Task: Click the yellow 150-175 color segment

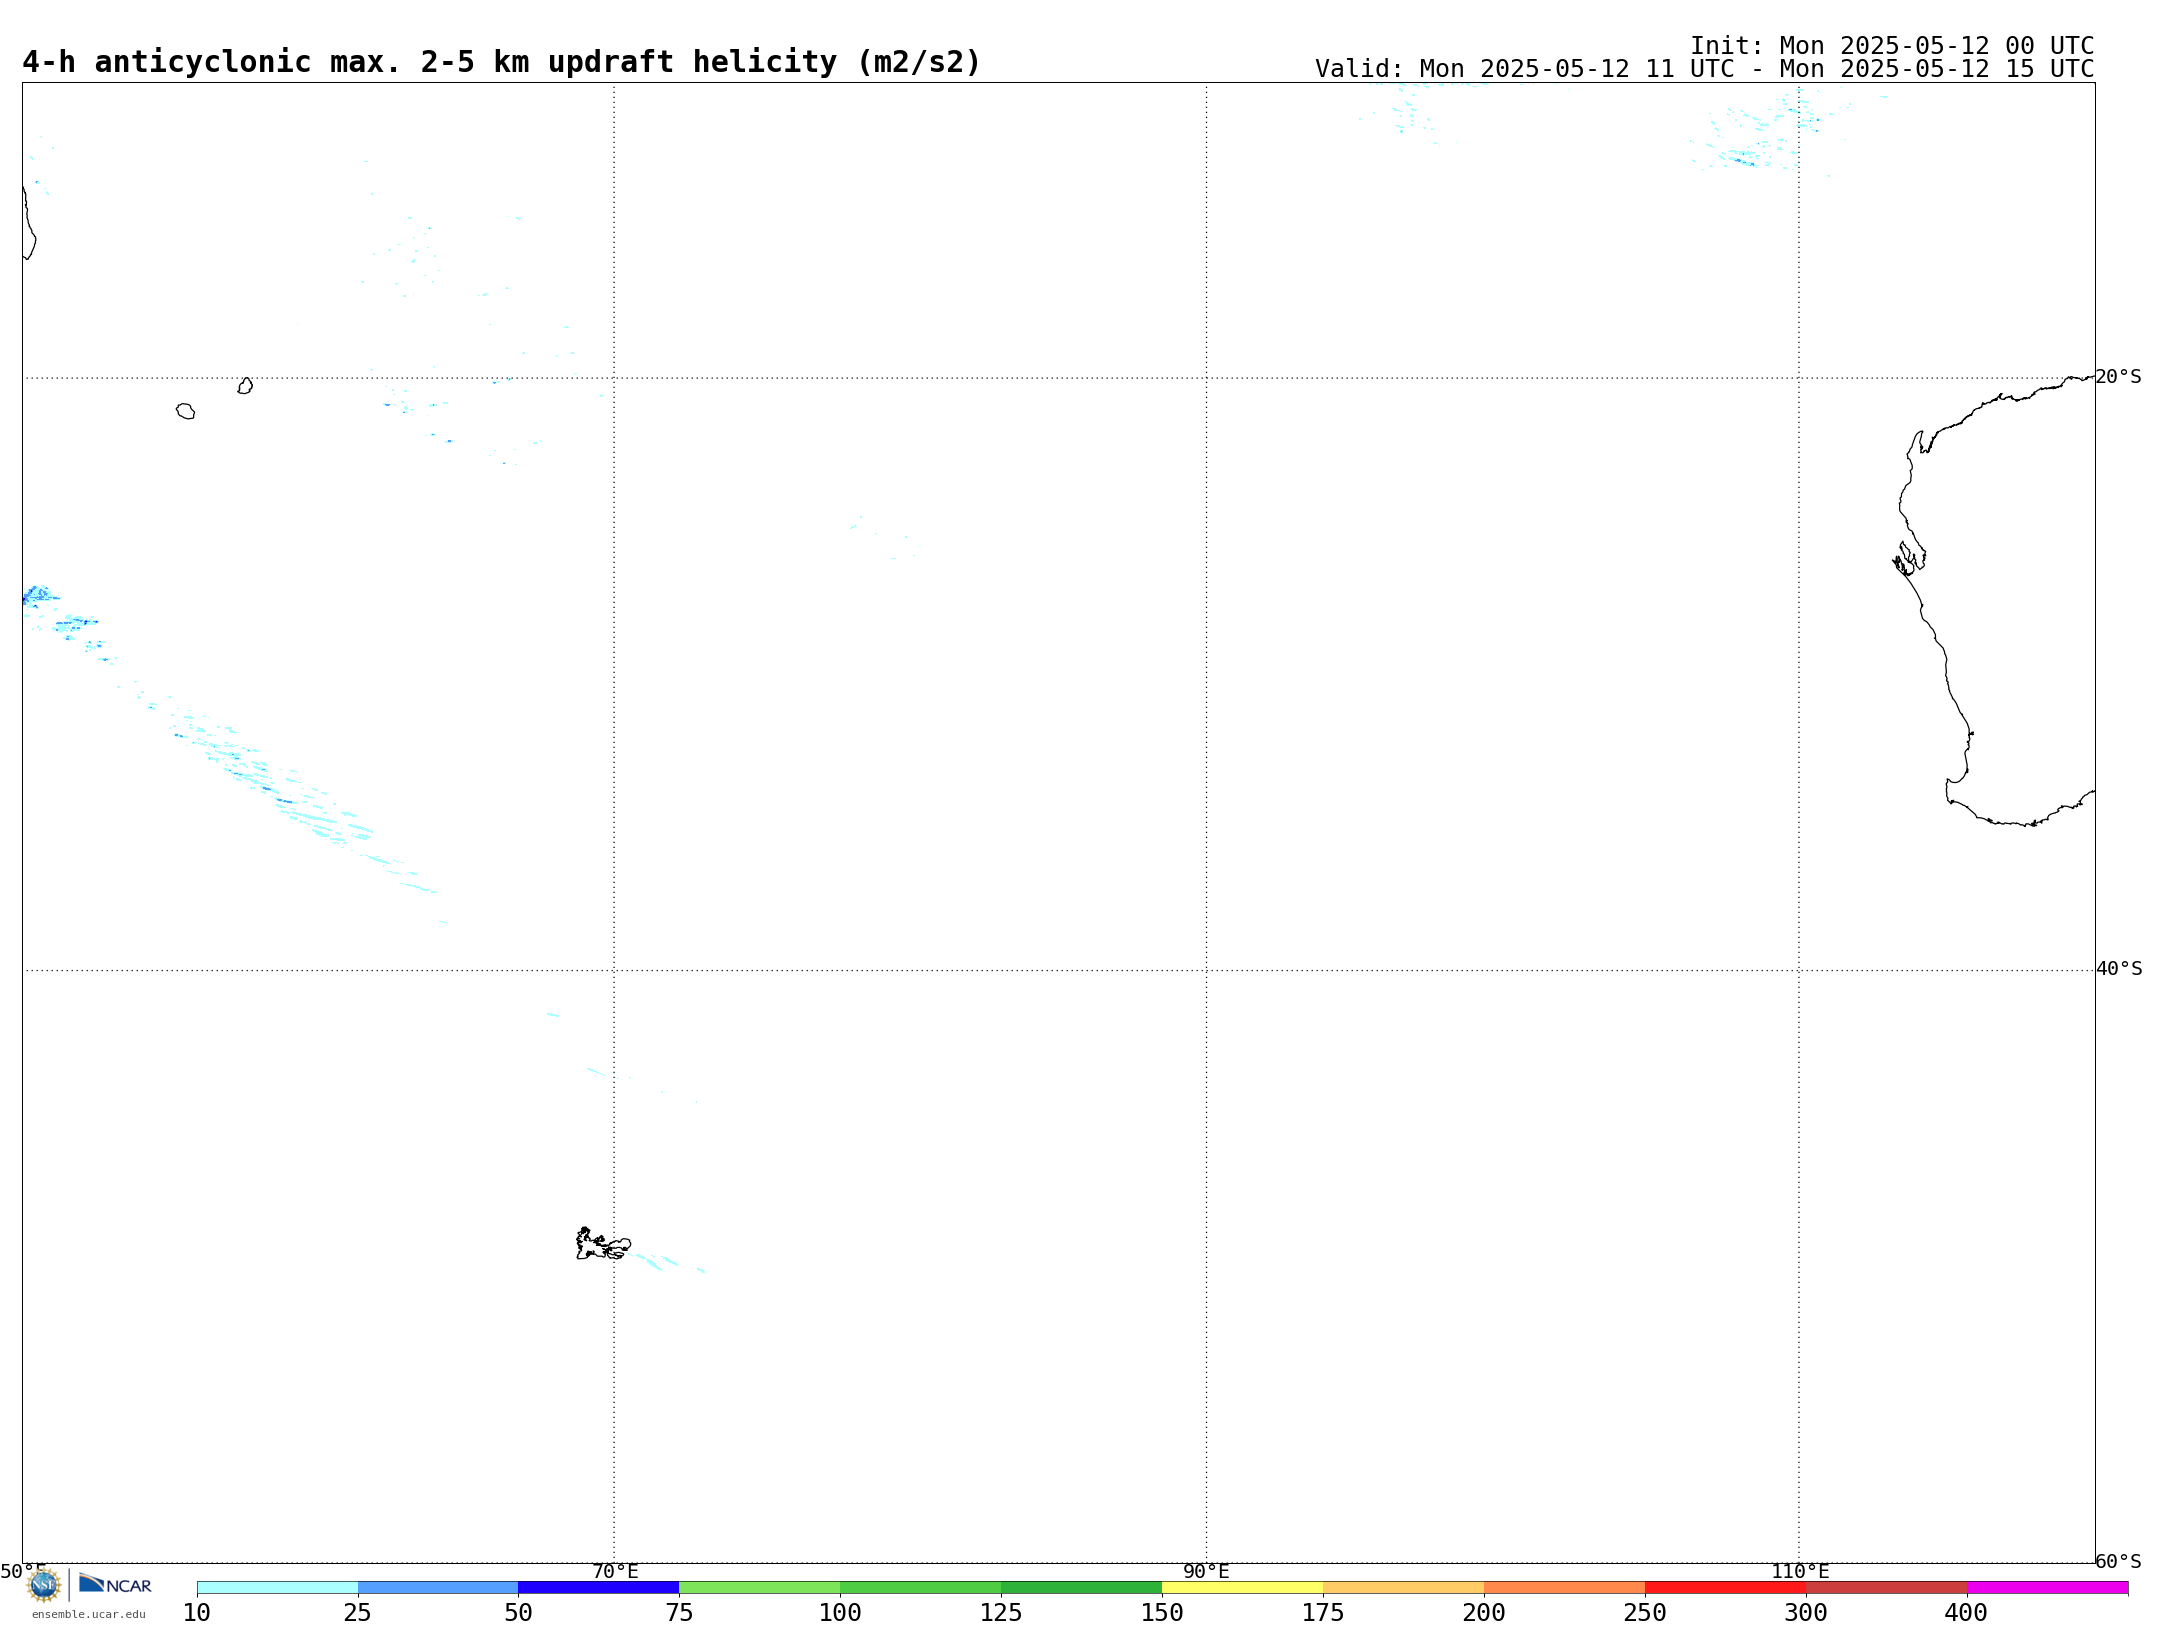Action: (x=1243, y=1588)
